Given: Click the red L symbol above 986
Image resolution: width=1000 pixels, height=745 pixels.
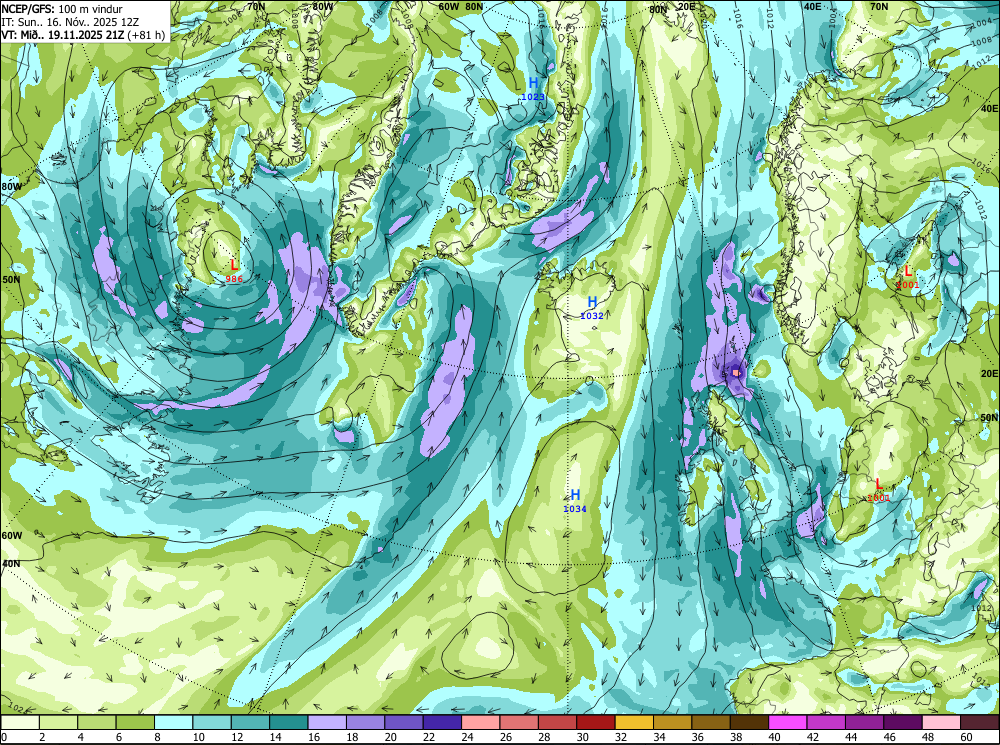Looking at the screenshot, I should pyautogui.click(x=234, y=265).
